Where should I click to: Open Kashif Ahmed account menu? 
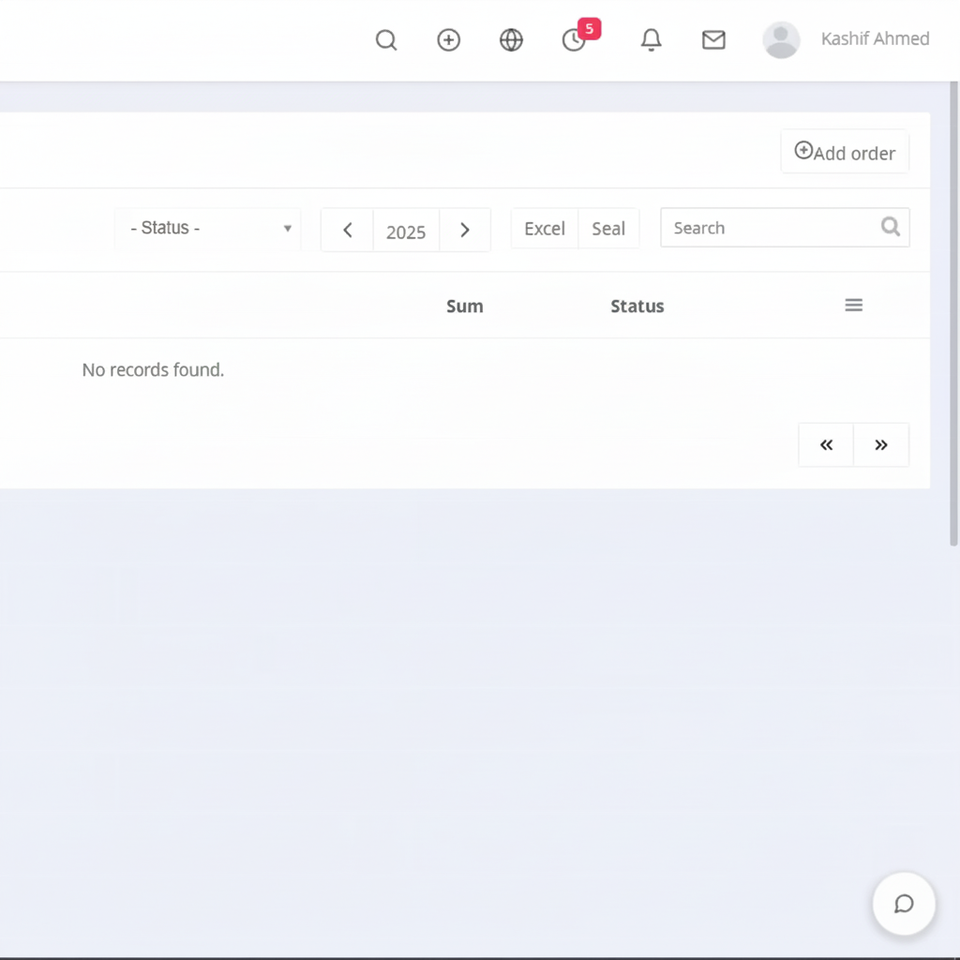coord(875,39)
